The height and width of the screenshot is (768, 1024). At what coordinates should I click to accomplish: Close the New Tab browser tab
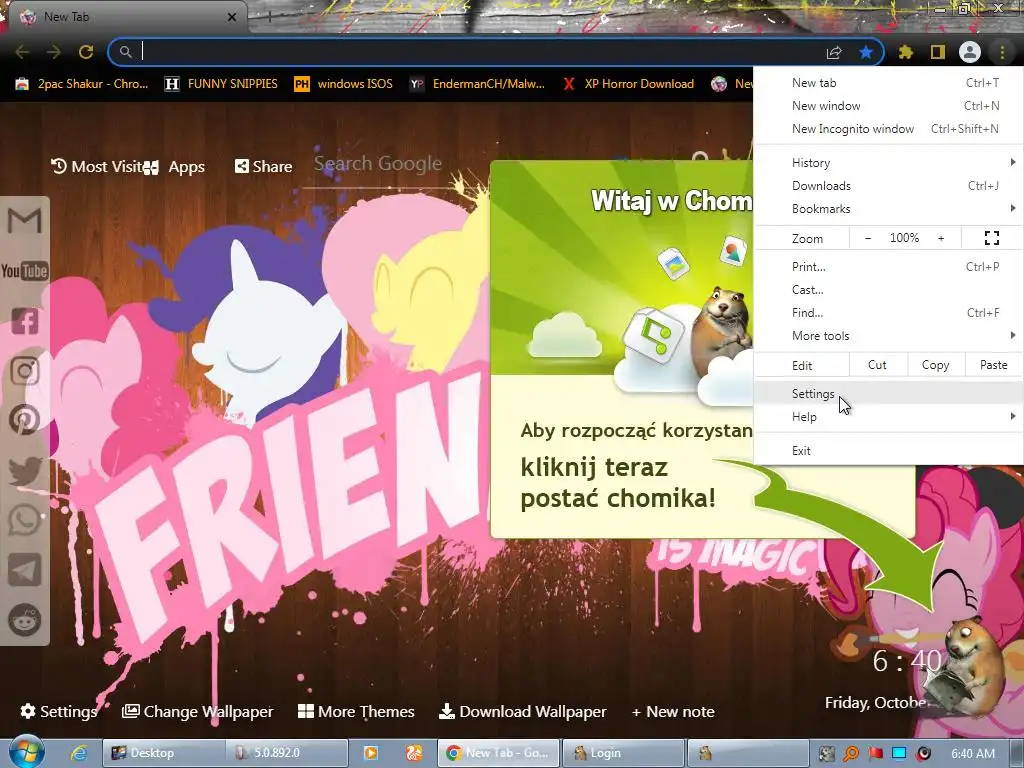coord(231,17)
